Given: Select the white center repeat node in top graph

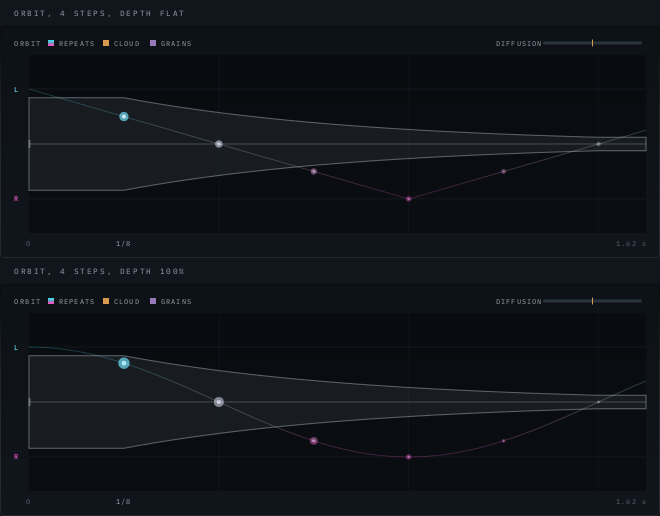Looking at the screenshot, I should tap(219, 144).
